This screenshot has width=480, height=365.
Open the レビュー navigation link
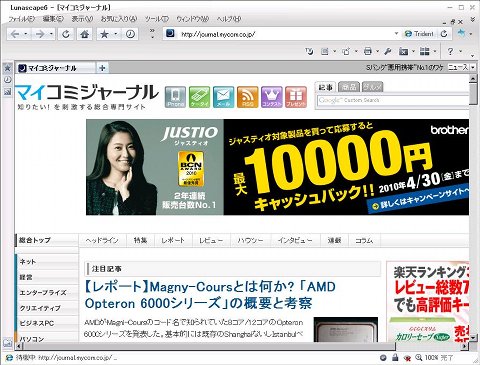211,240
